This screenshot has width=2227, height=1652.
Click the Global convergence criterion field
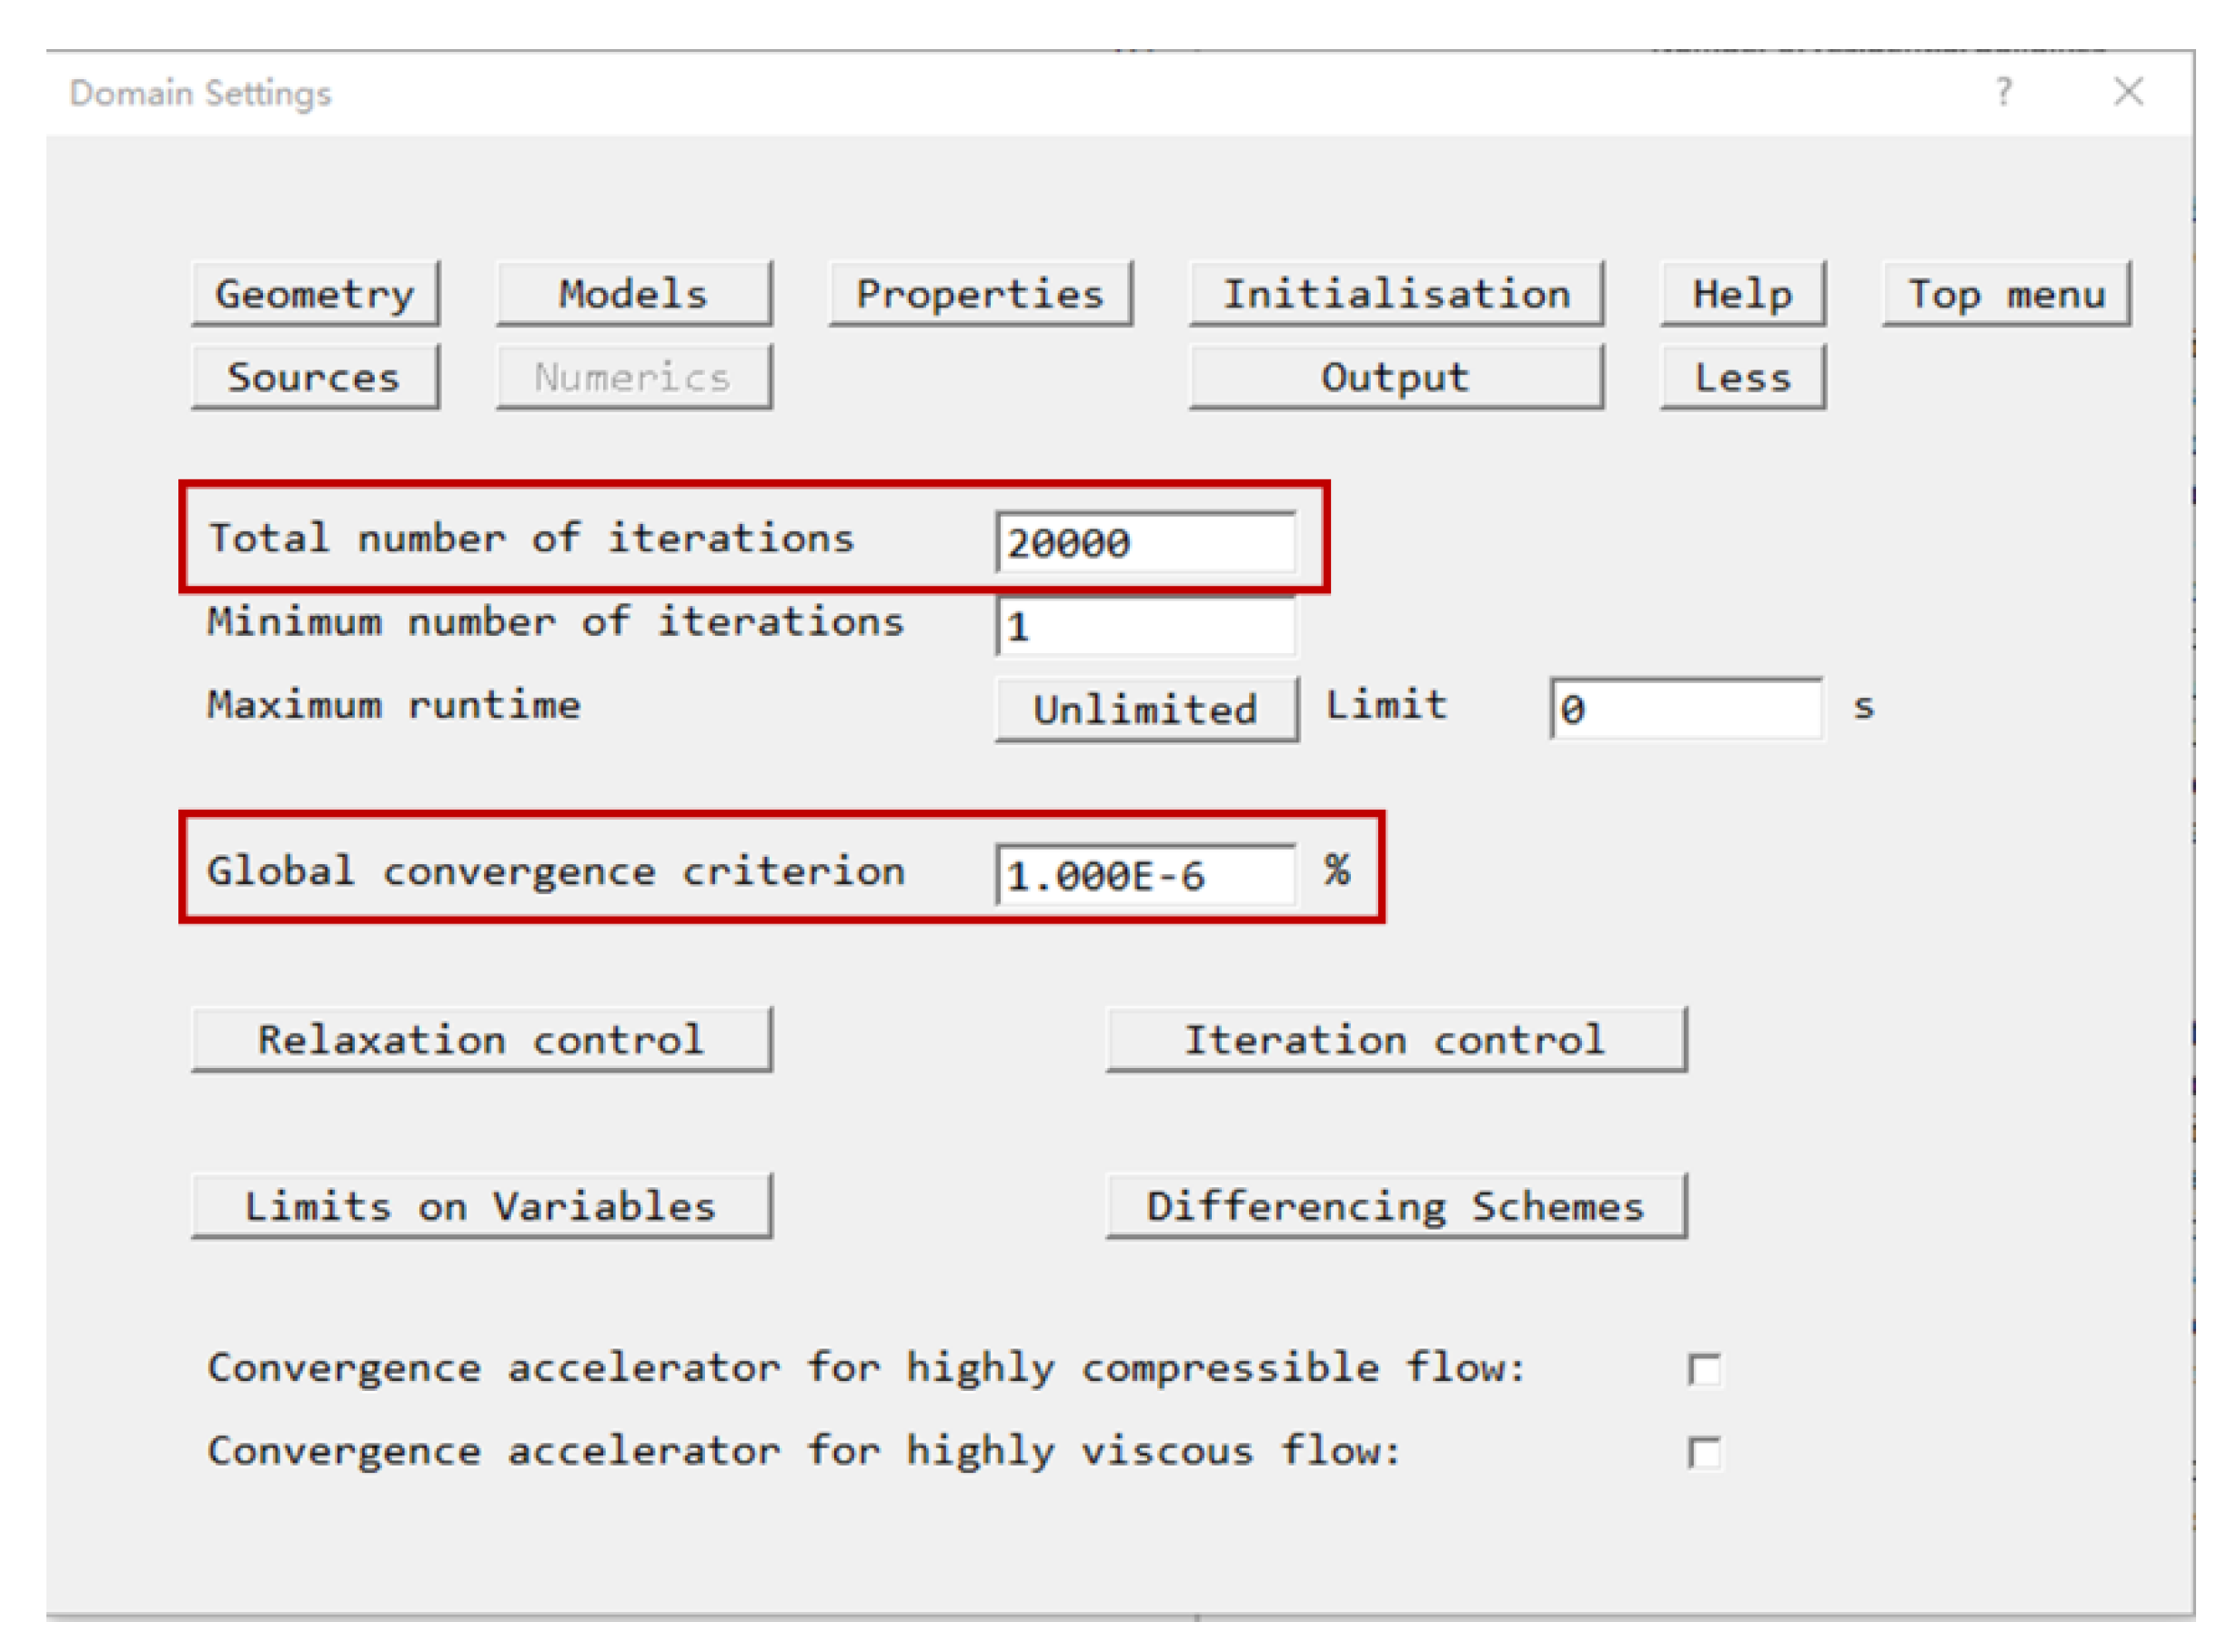pyautogui.click(x=1145, y=875)
